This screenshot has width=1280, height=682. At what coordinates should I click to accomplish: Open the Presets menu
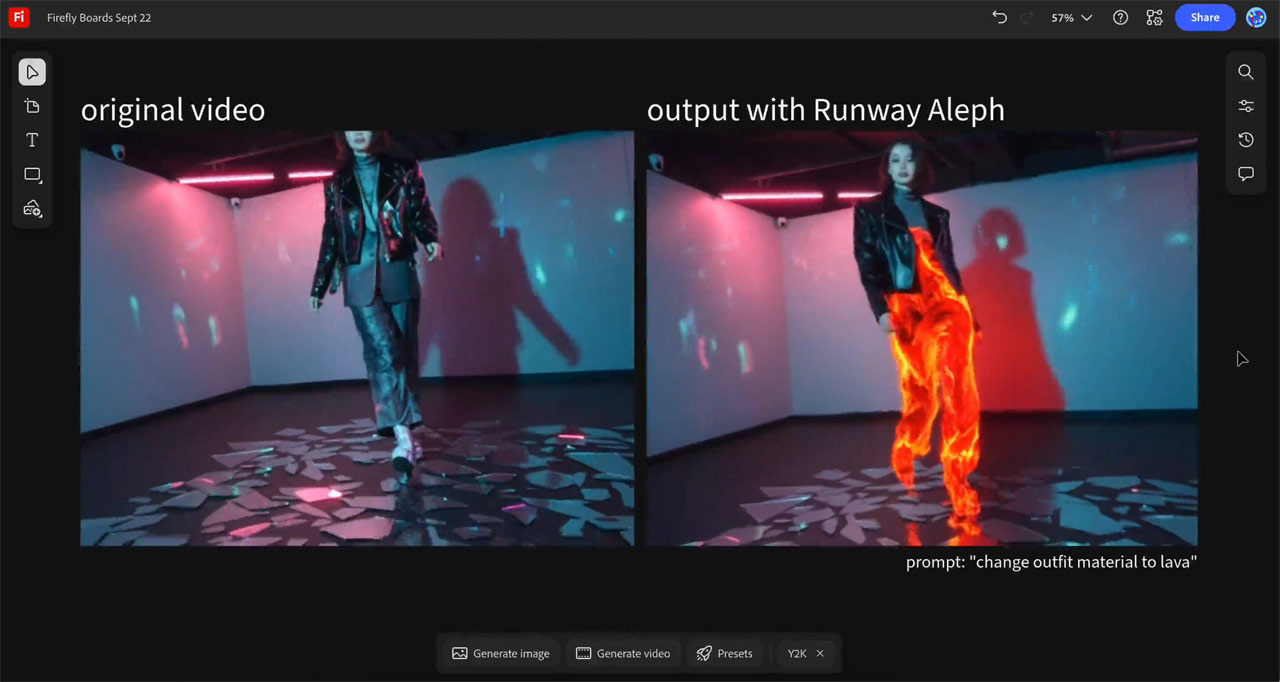pyautogui.click(x=724, y=653)
